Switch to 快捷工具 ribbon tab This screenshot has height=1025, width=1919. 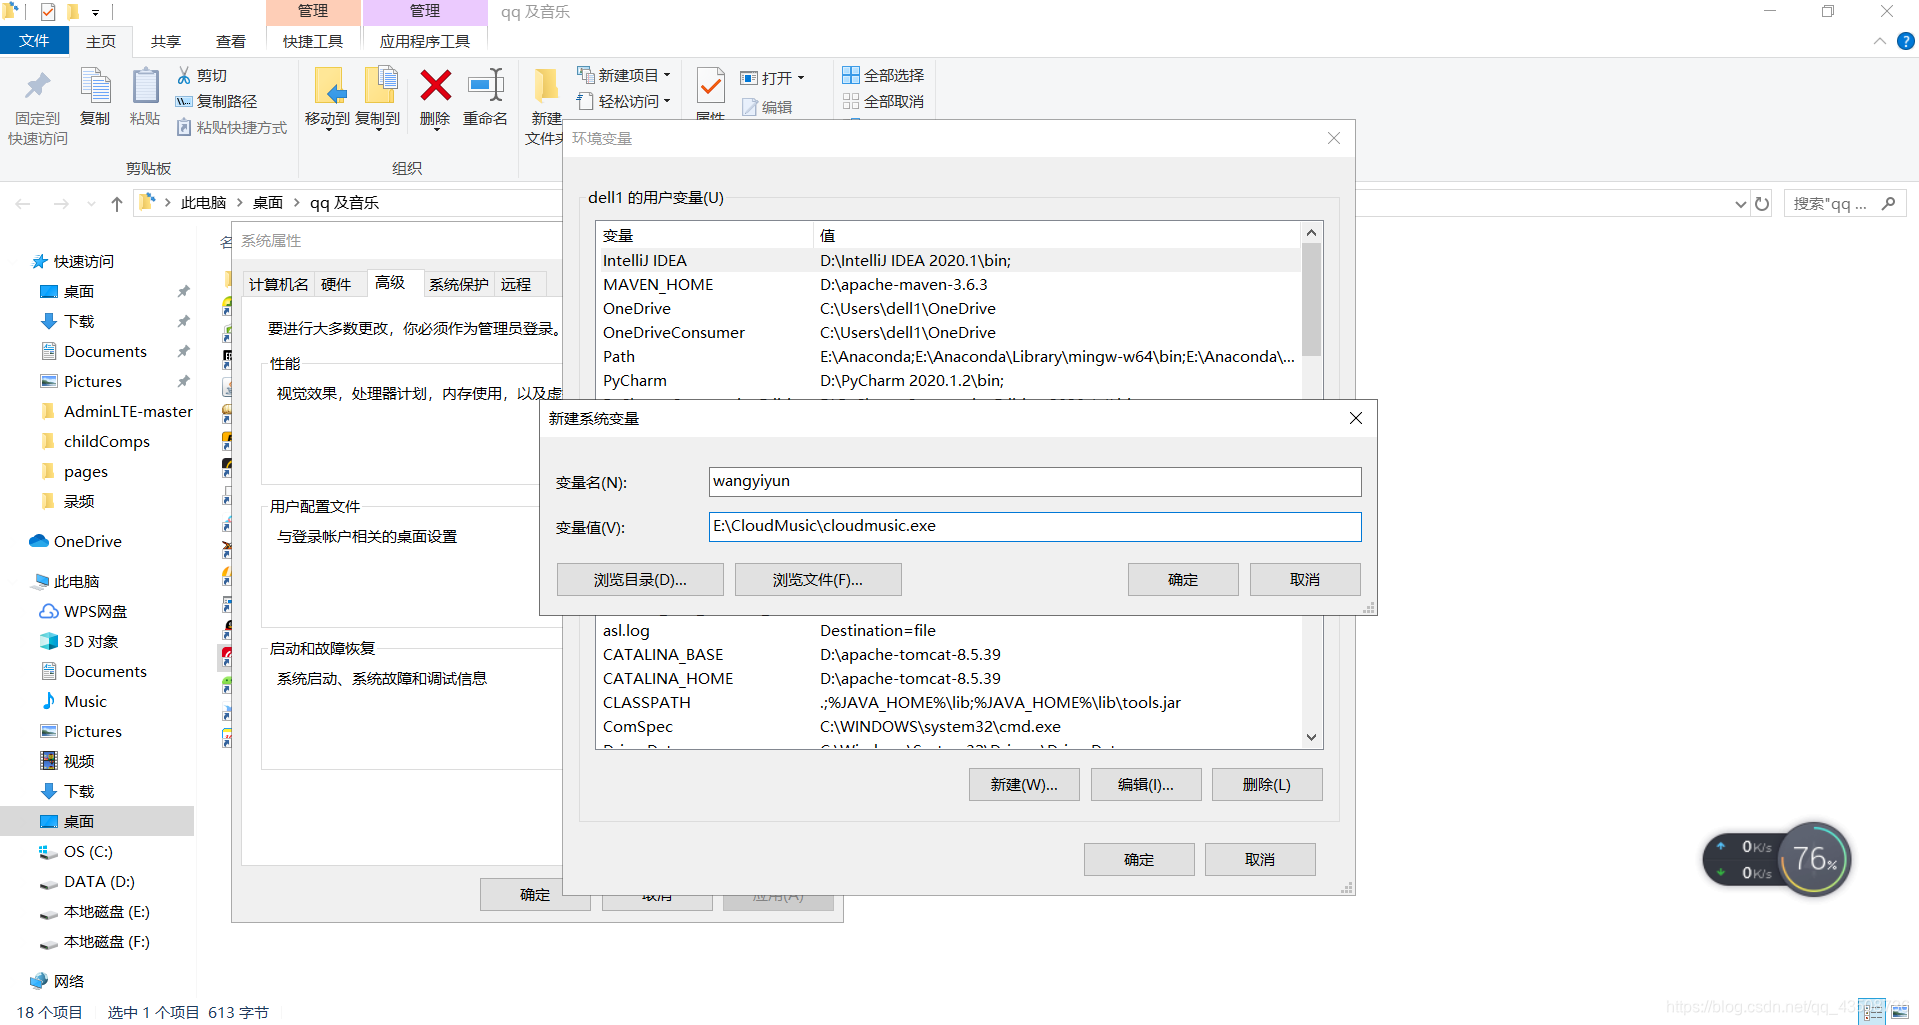pyautogui.click(x=313, y=41)
